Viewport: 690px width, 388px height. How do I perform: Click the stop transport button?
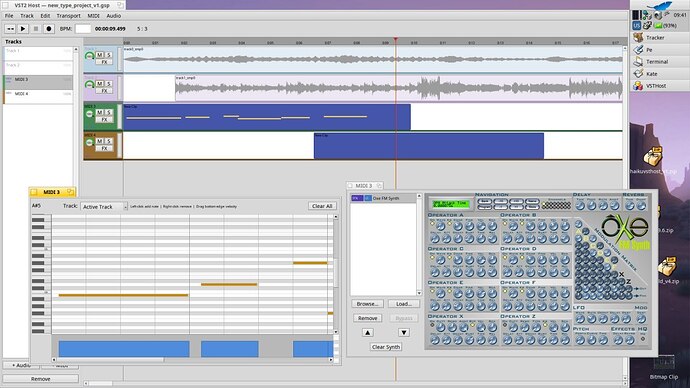click(x=36, y=29)
